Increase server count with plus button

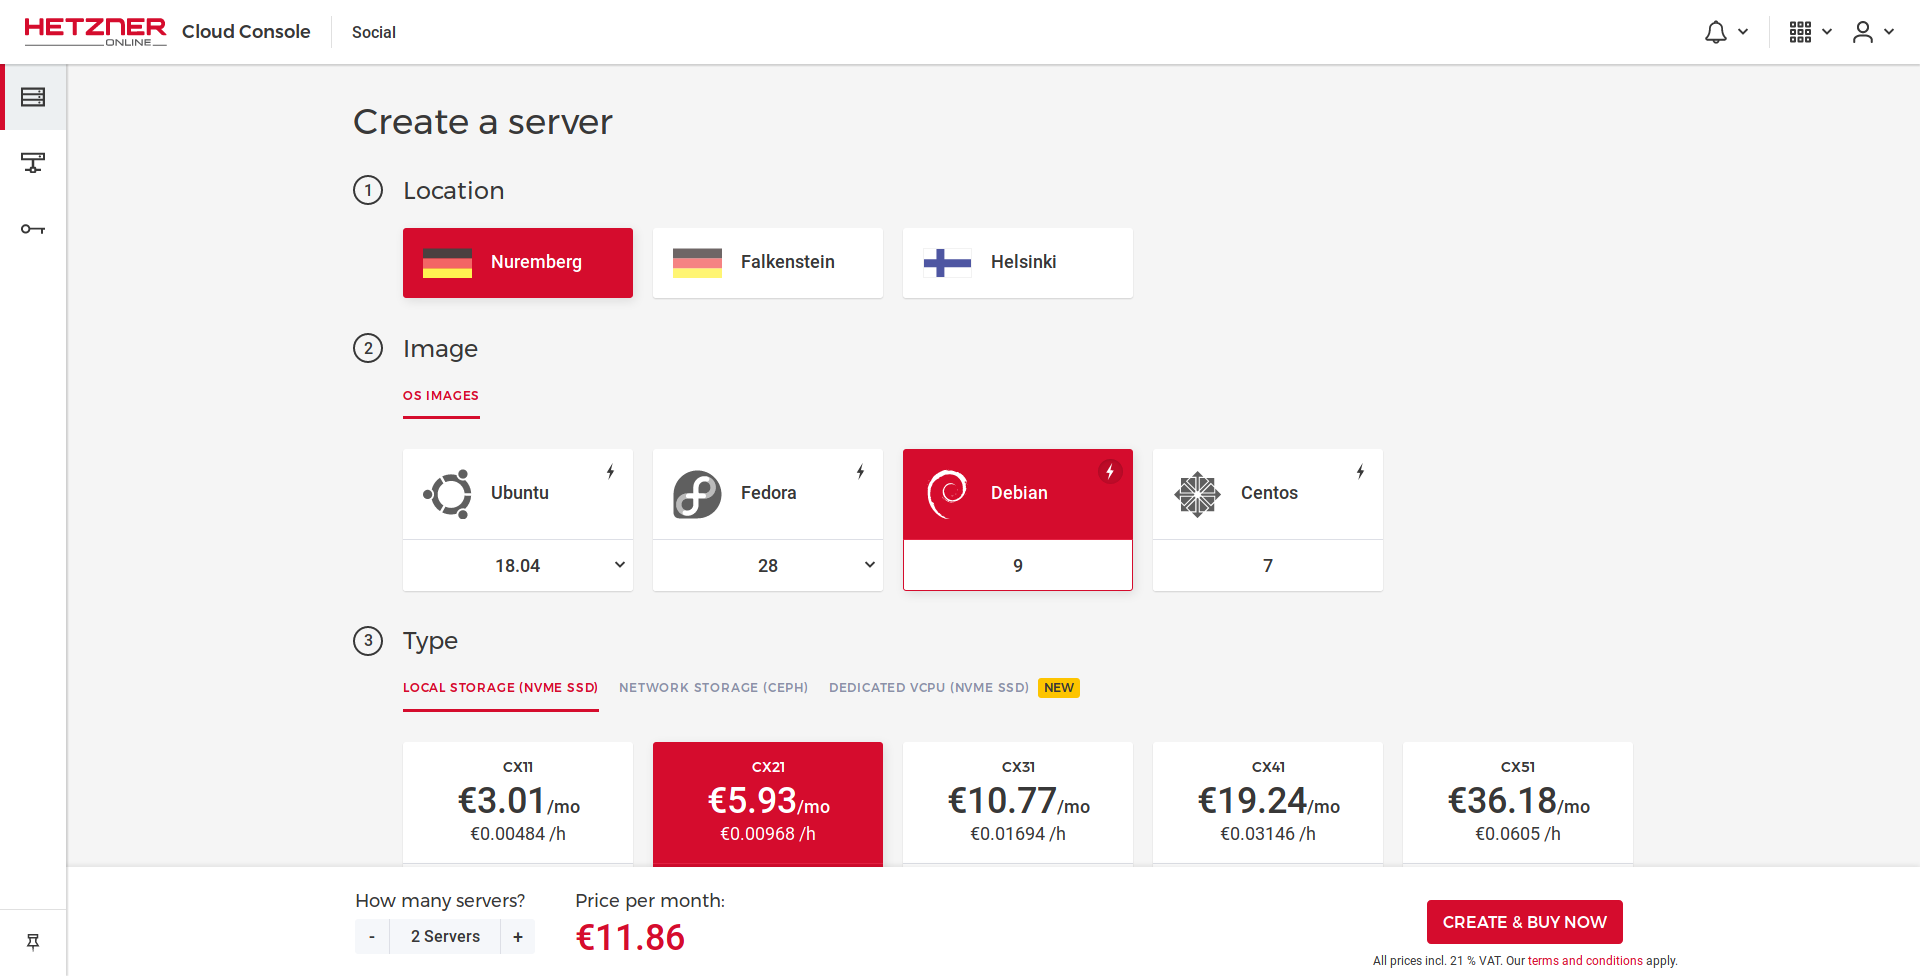point(518,937)
